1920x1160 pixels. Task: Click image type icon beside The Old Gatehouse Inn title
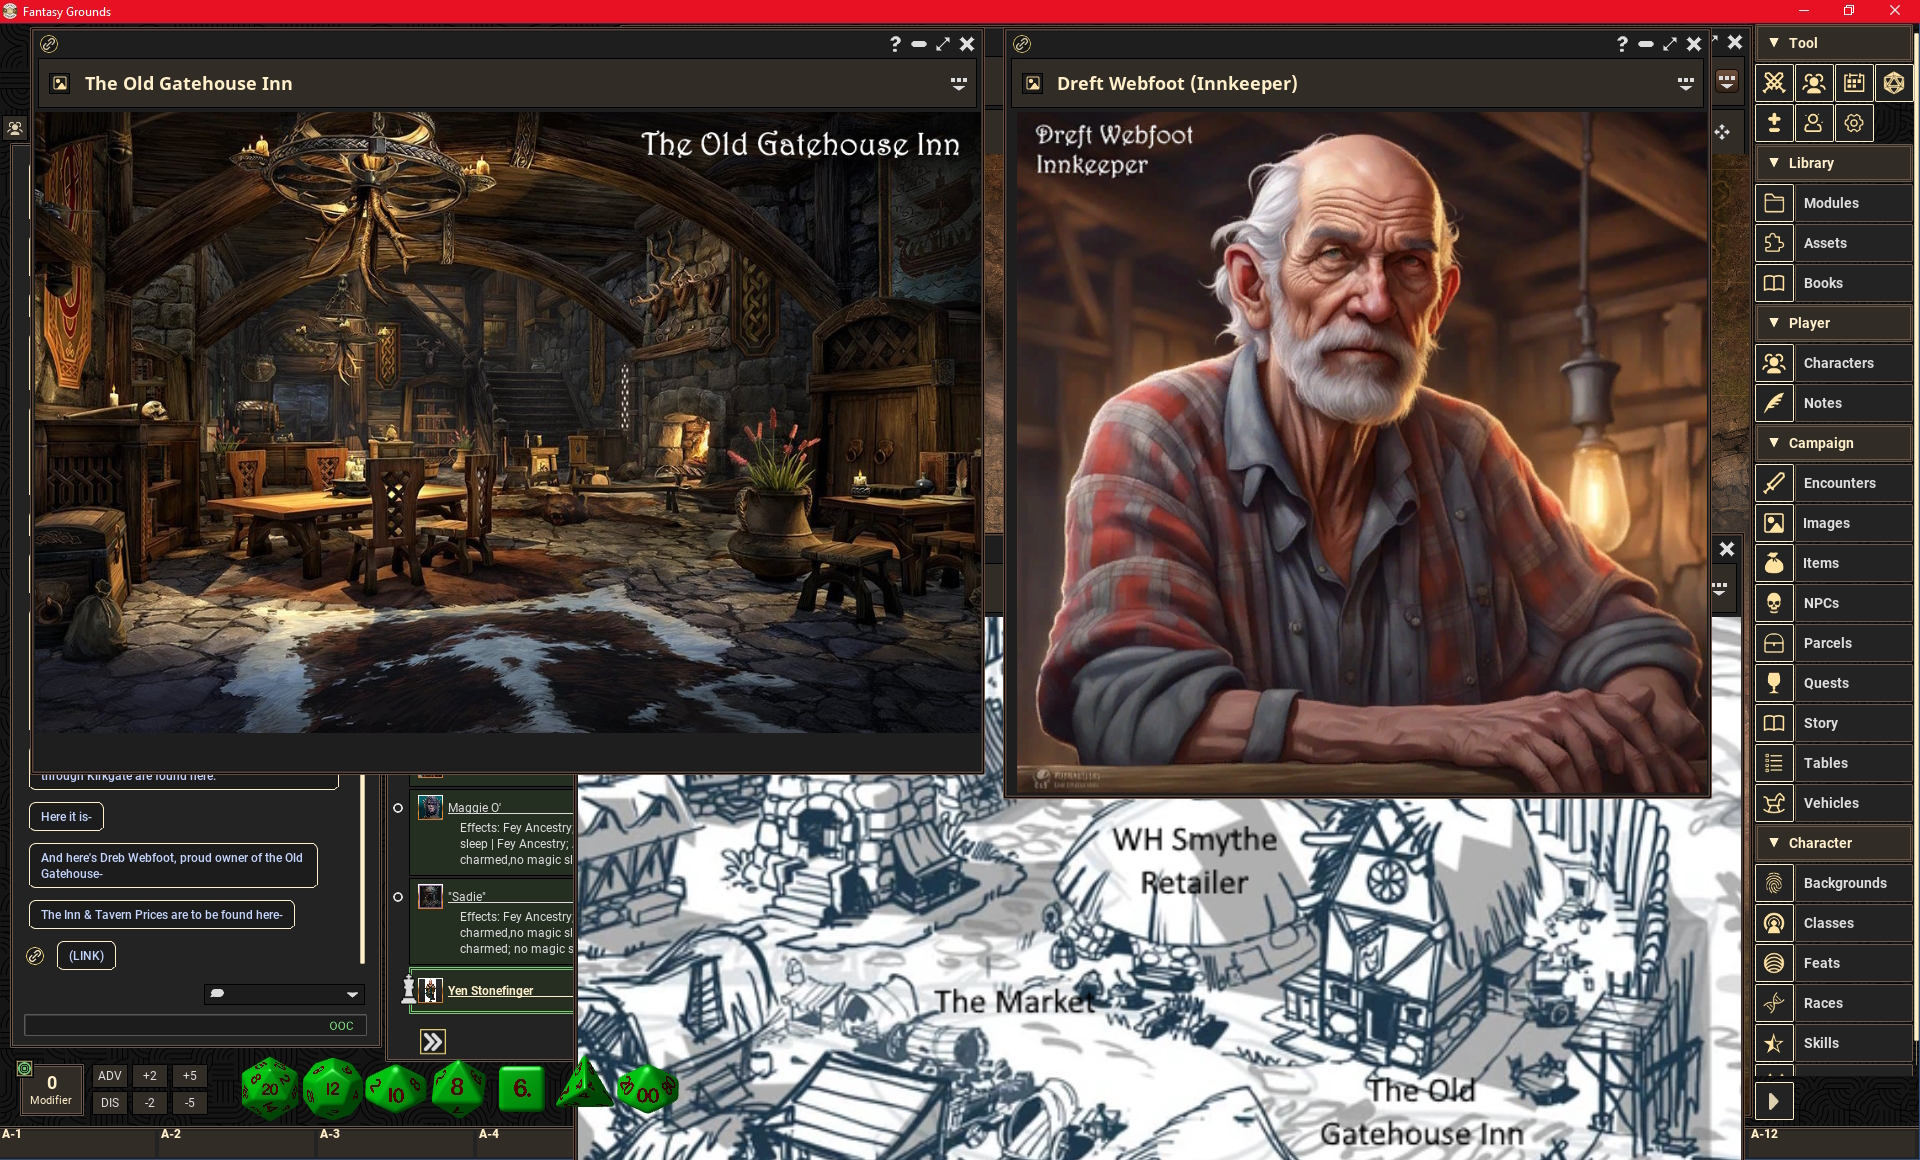click(60, 84)
